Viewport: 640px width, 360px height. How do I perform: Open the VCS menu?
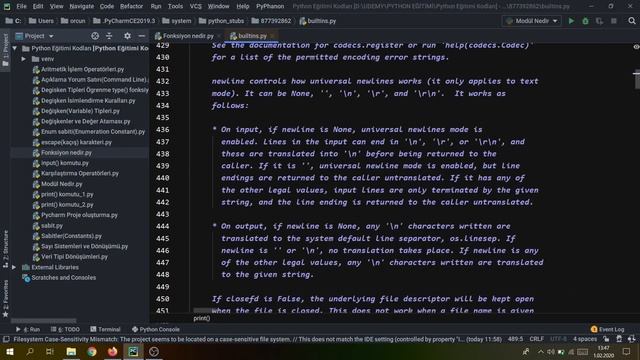(x=196, y=6)
